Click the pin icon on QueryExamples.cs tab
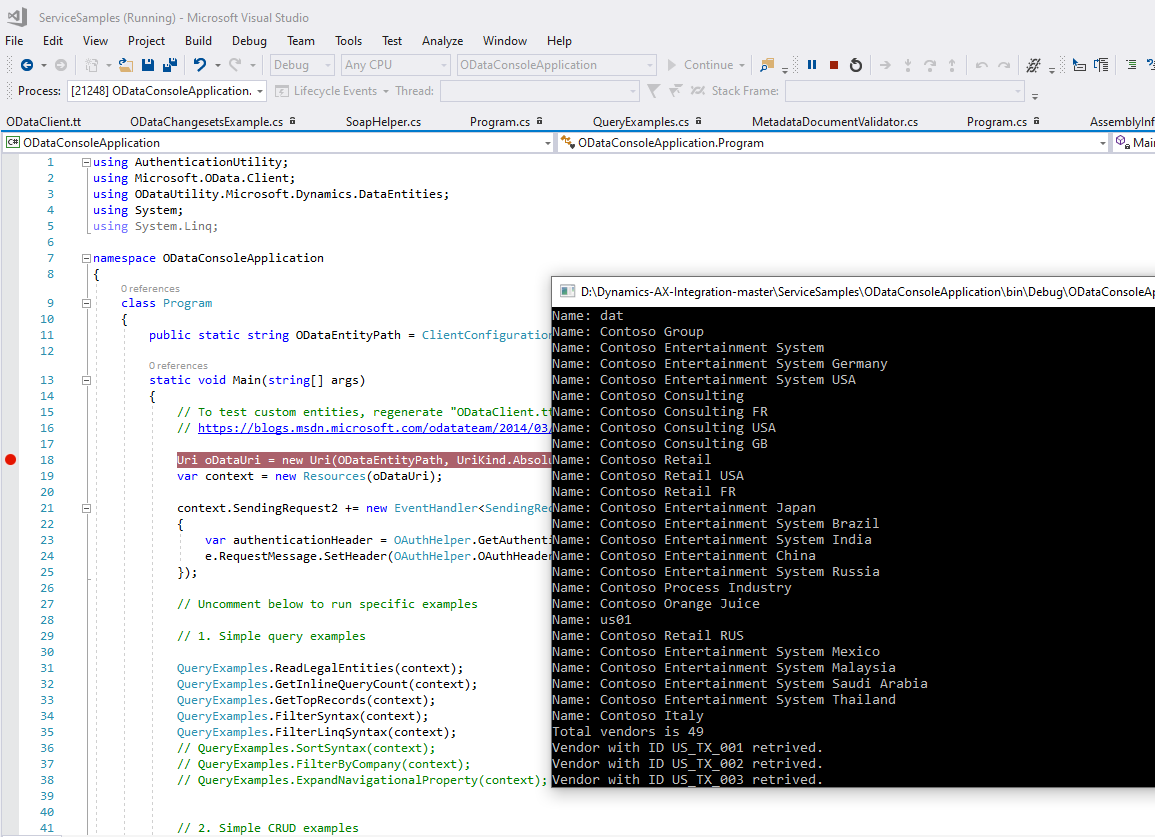Viewport: 1155px width, 837px height. click(698, 121)
